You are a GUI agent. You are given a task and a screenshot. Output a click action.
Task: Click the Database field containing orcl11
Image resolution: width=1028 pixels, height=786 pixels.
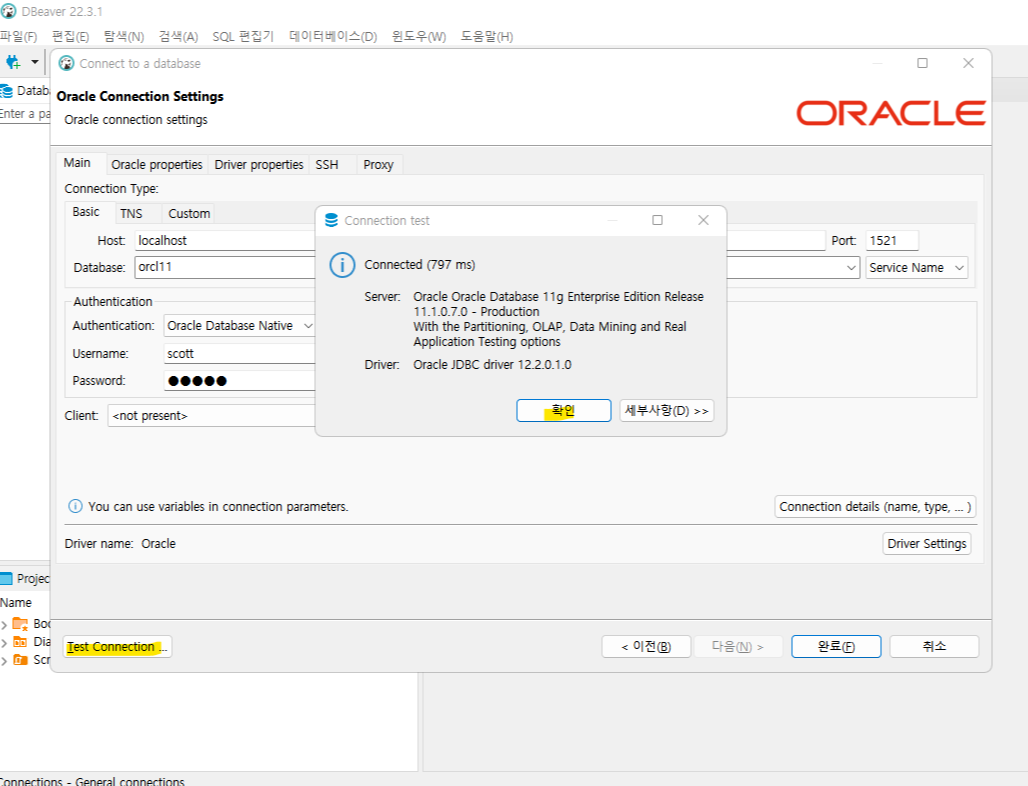(x=226, y=267)
